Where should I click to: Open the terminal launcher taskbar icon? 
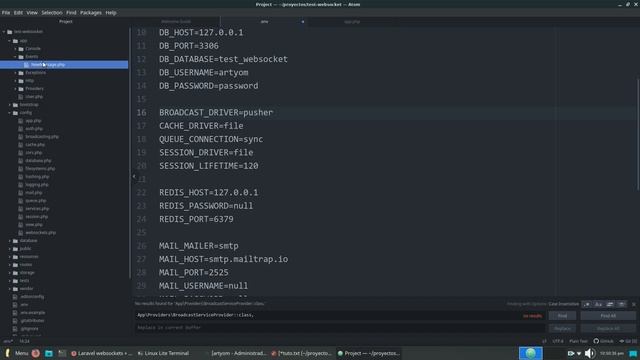coord(62,353)
